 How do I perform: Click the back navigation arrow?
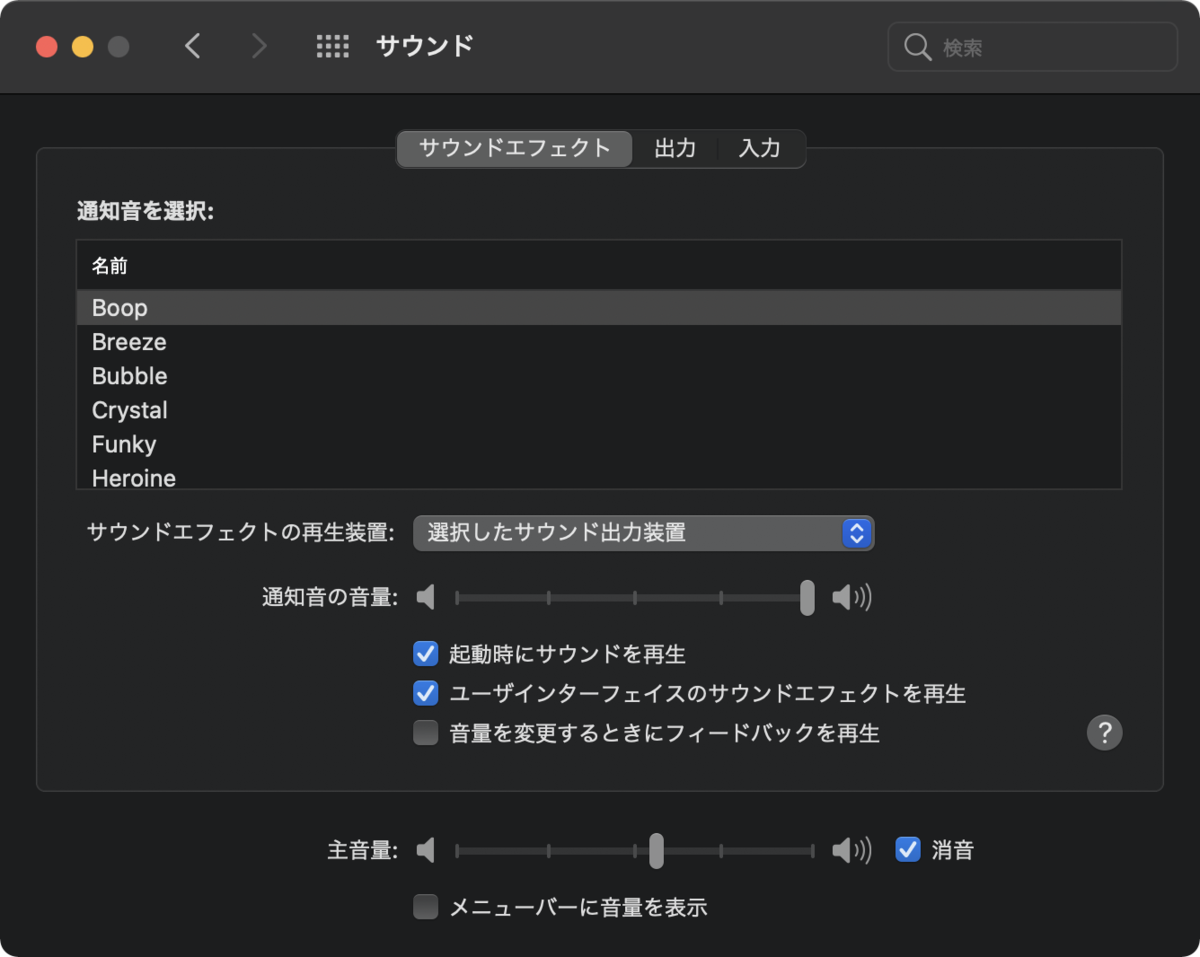[193, 46]
